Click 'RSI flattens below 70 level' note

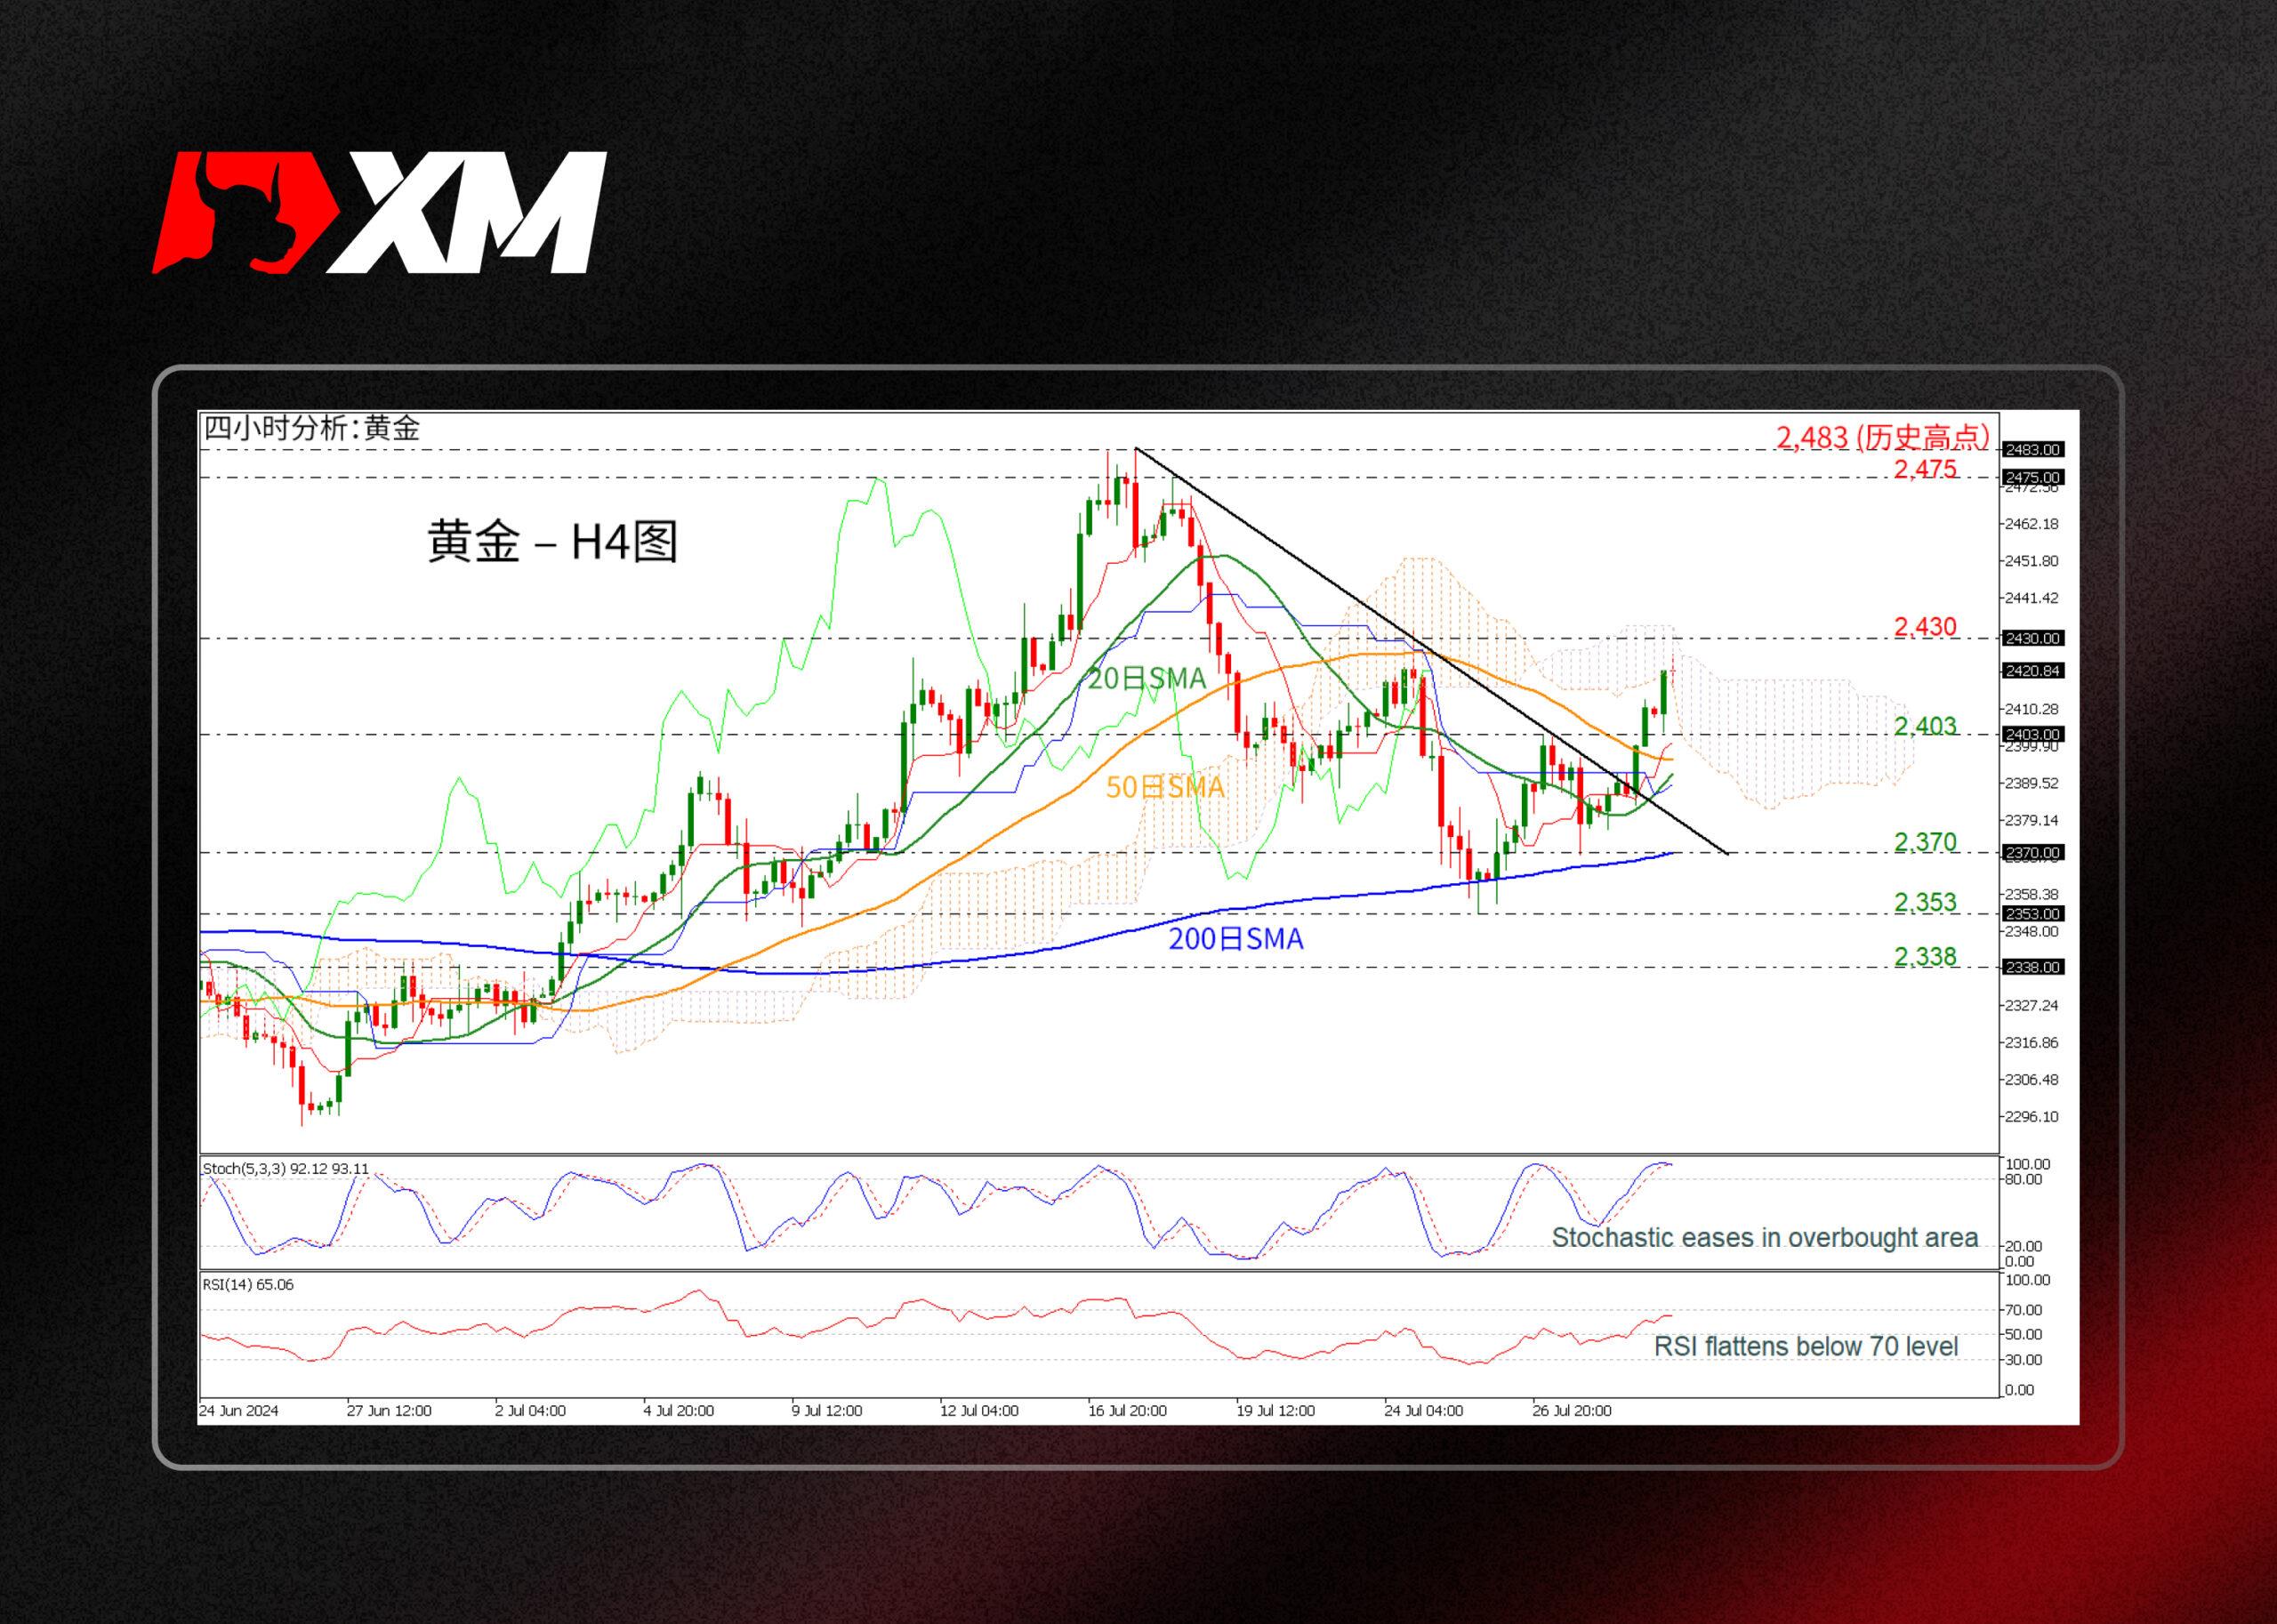point(1806,1346)
